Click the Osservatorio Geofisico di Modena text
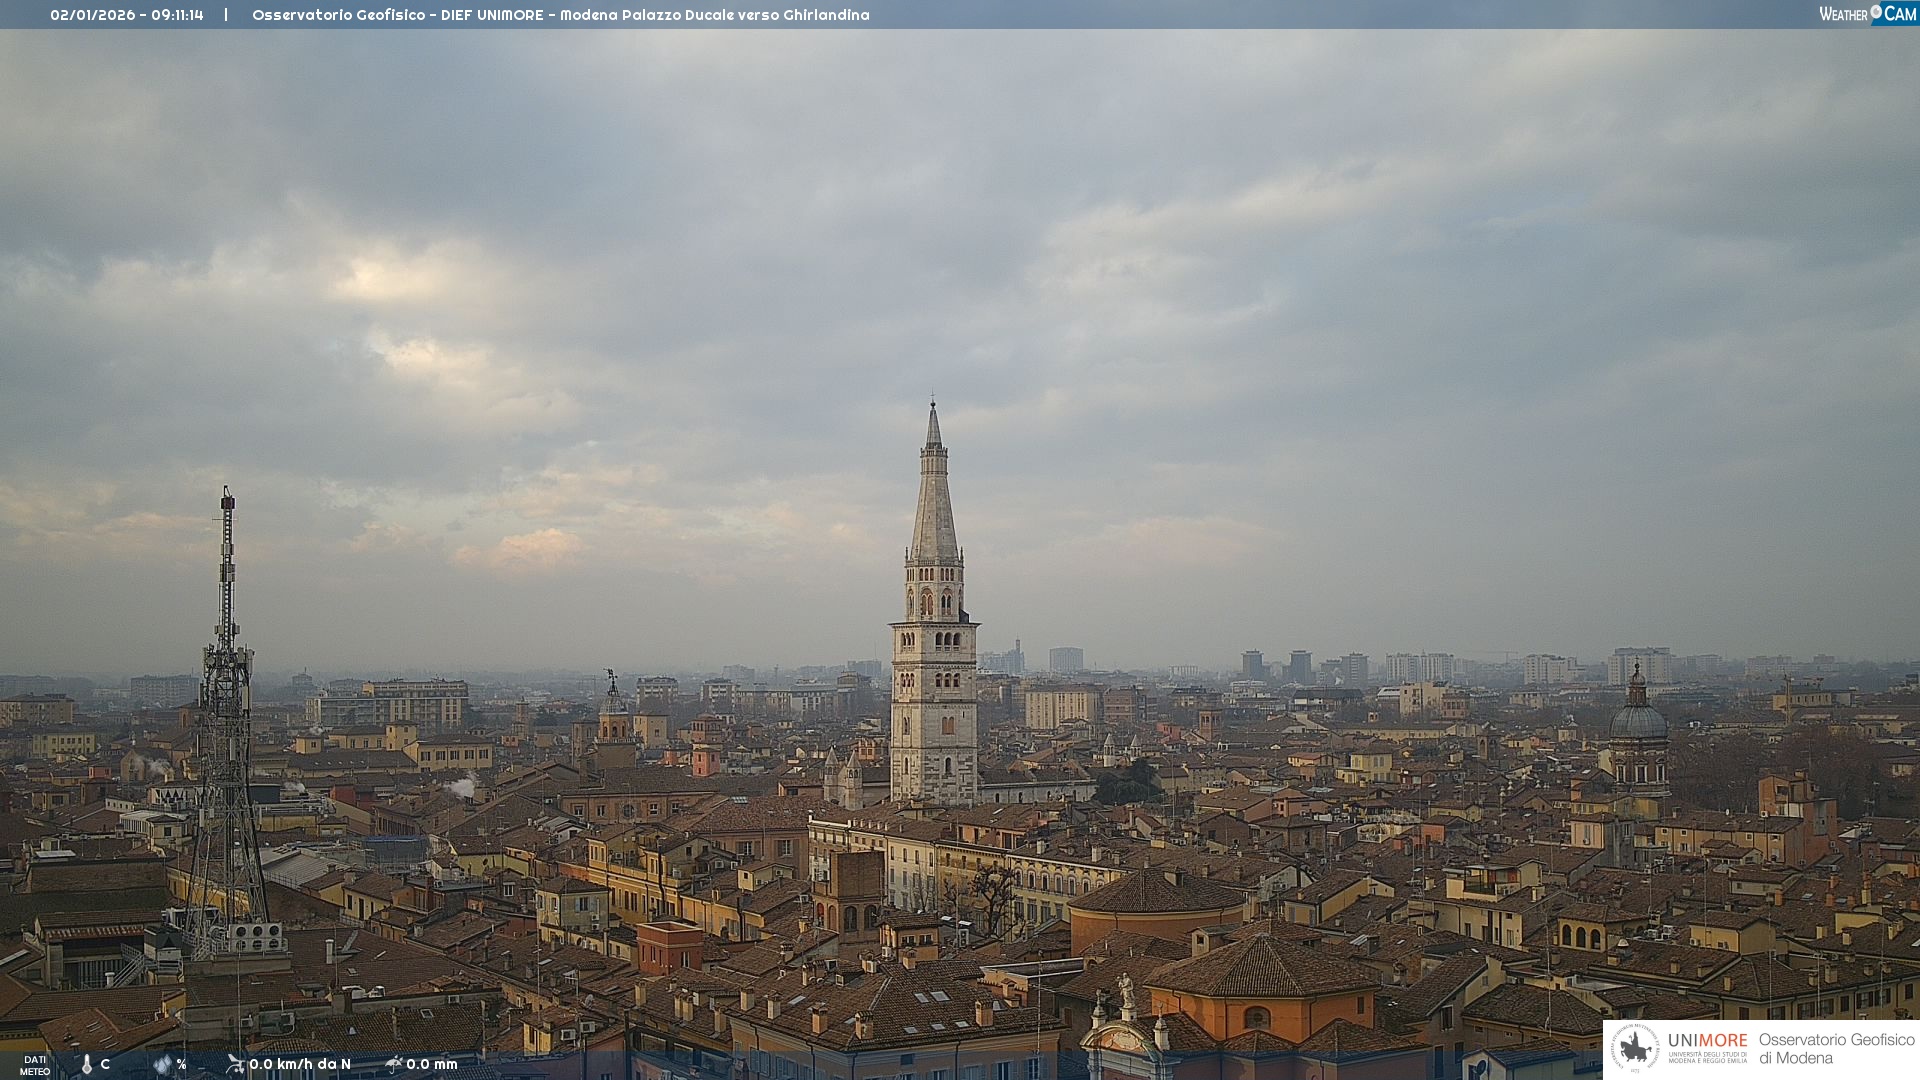This screenshot has height=1080, width=1920. pyautogui.click(x=1836, y=1048)
